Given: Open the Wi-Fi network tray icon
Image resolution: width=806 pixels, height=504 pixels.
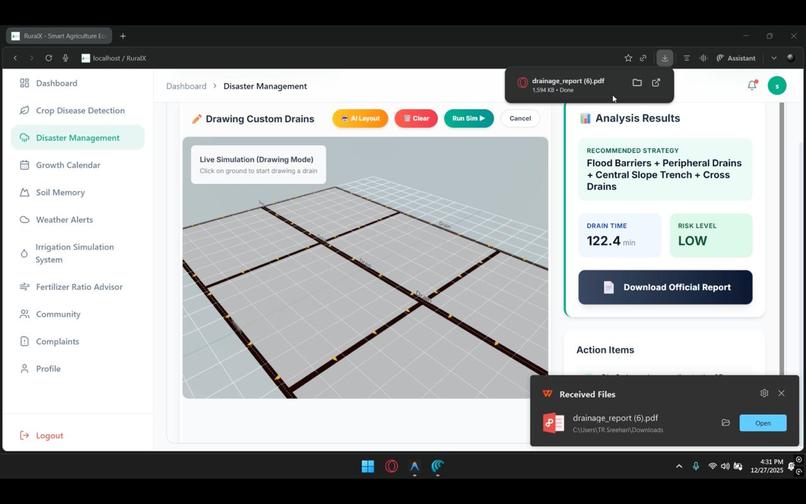Looking at the screenshot, I should point(712,466).
